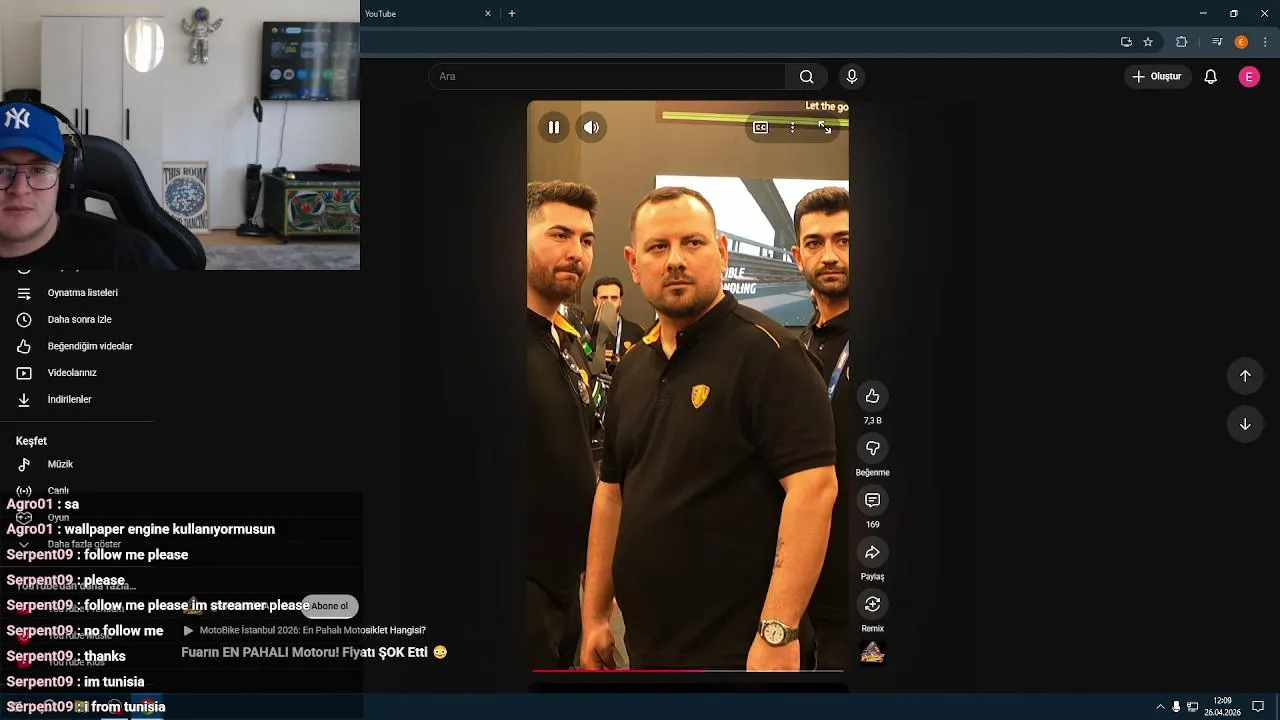Expand the system tray hidden icons chevron
Viewport: 1280px width, 720px height.
tap(1160, 706)
